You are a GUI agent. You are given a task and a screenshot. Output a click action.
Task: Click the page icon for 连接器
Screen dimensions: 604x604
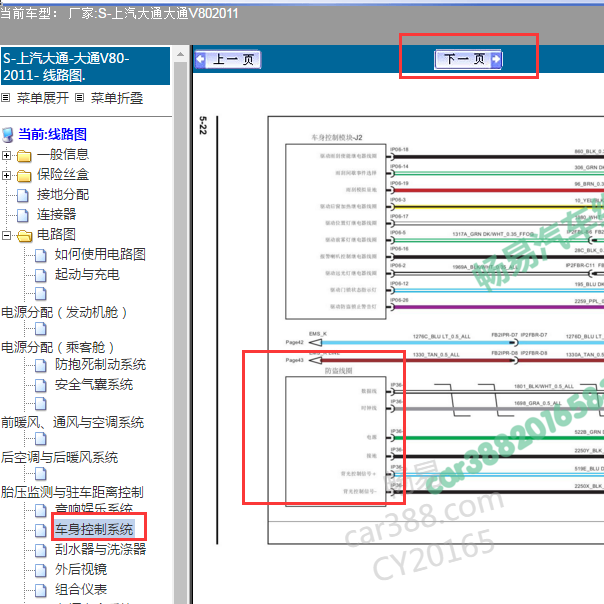click(23, 216)
